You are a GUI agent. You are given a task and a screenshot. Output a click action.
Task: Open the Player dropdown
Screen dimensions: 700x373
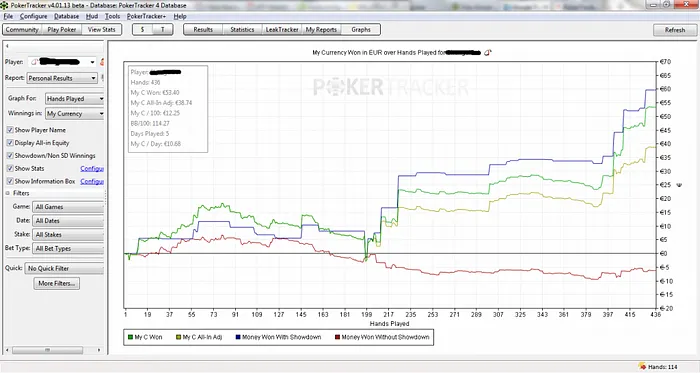pos(62,62)
